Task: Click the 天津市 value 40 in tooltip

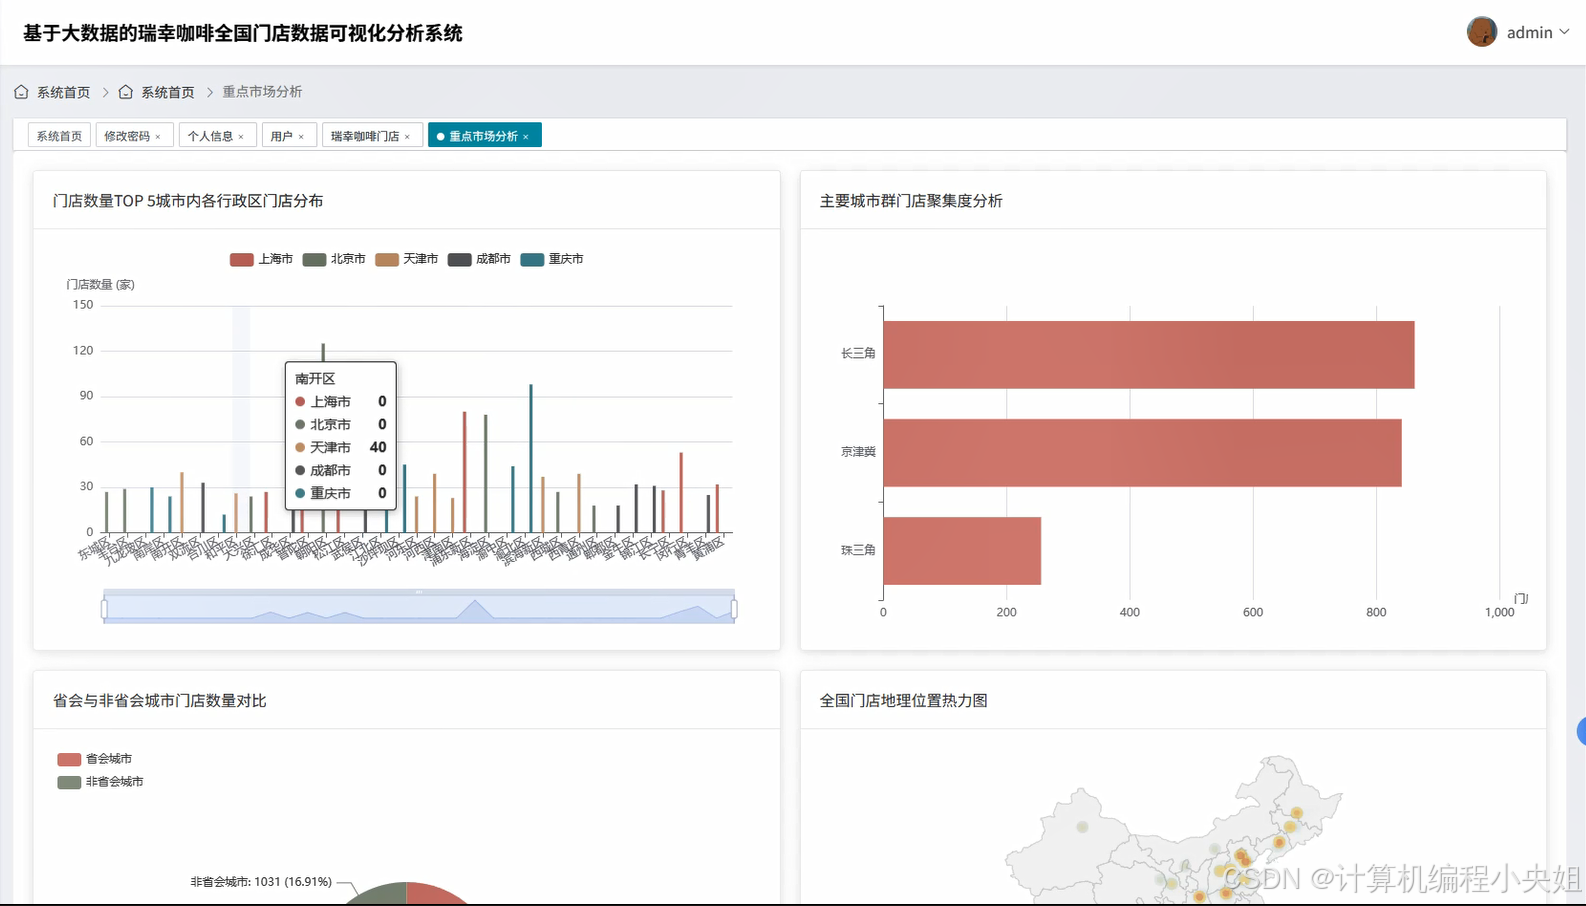Action: click(378, 447)
